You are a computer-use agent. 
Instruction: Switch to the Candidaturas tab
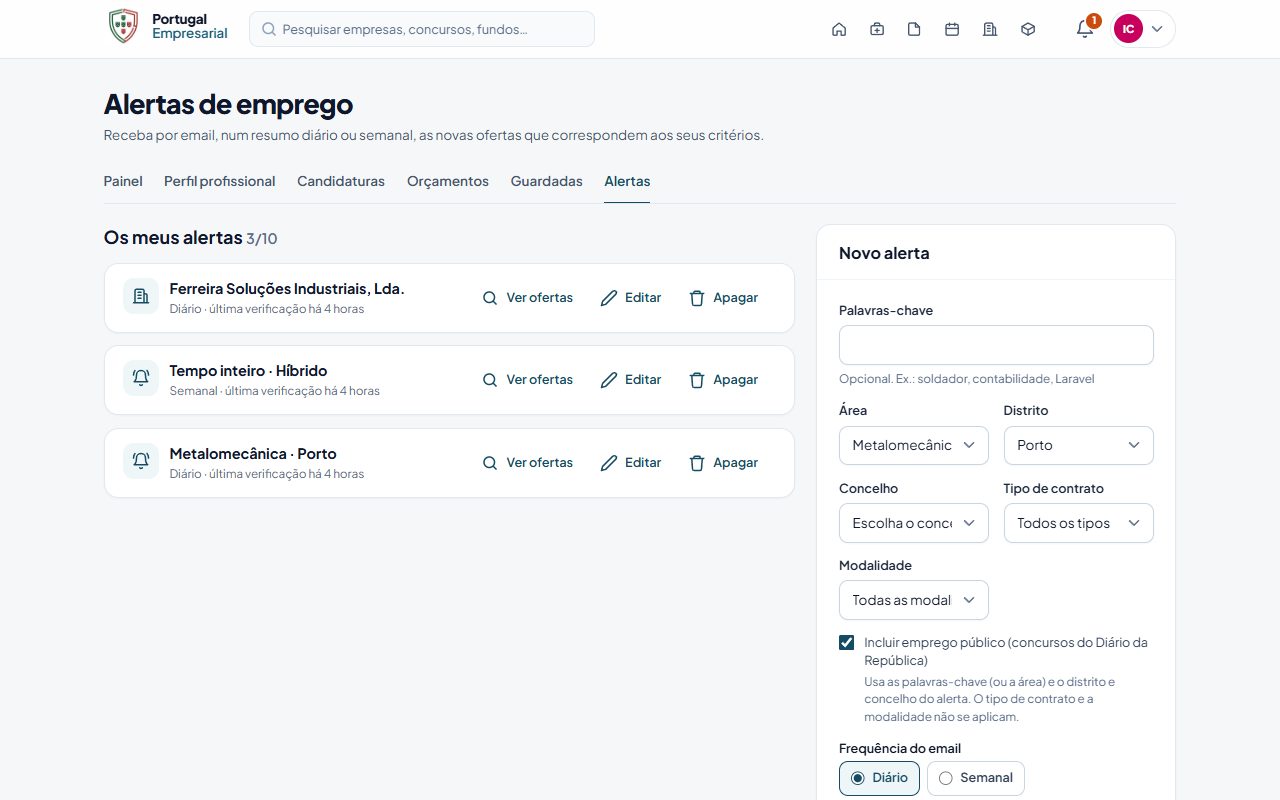pos(341,182)
